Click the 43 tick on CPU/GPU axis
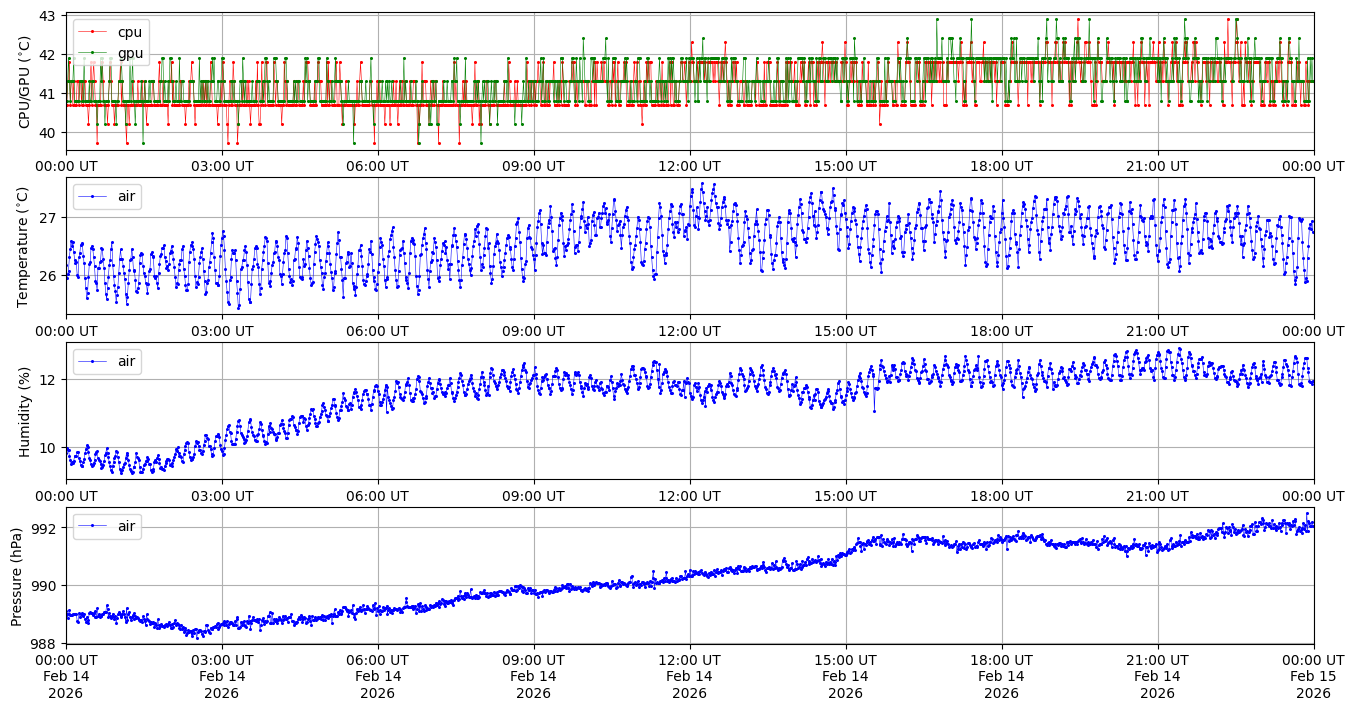Image resolution: width=1354 pixels, height=710 pixels. point(48,17)
